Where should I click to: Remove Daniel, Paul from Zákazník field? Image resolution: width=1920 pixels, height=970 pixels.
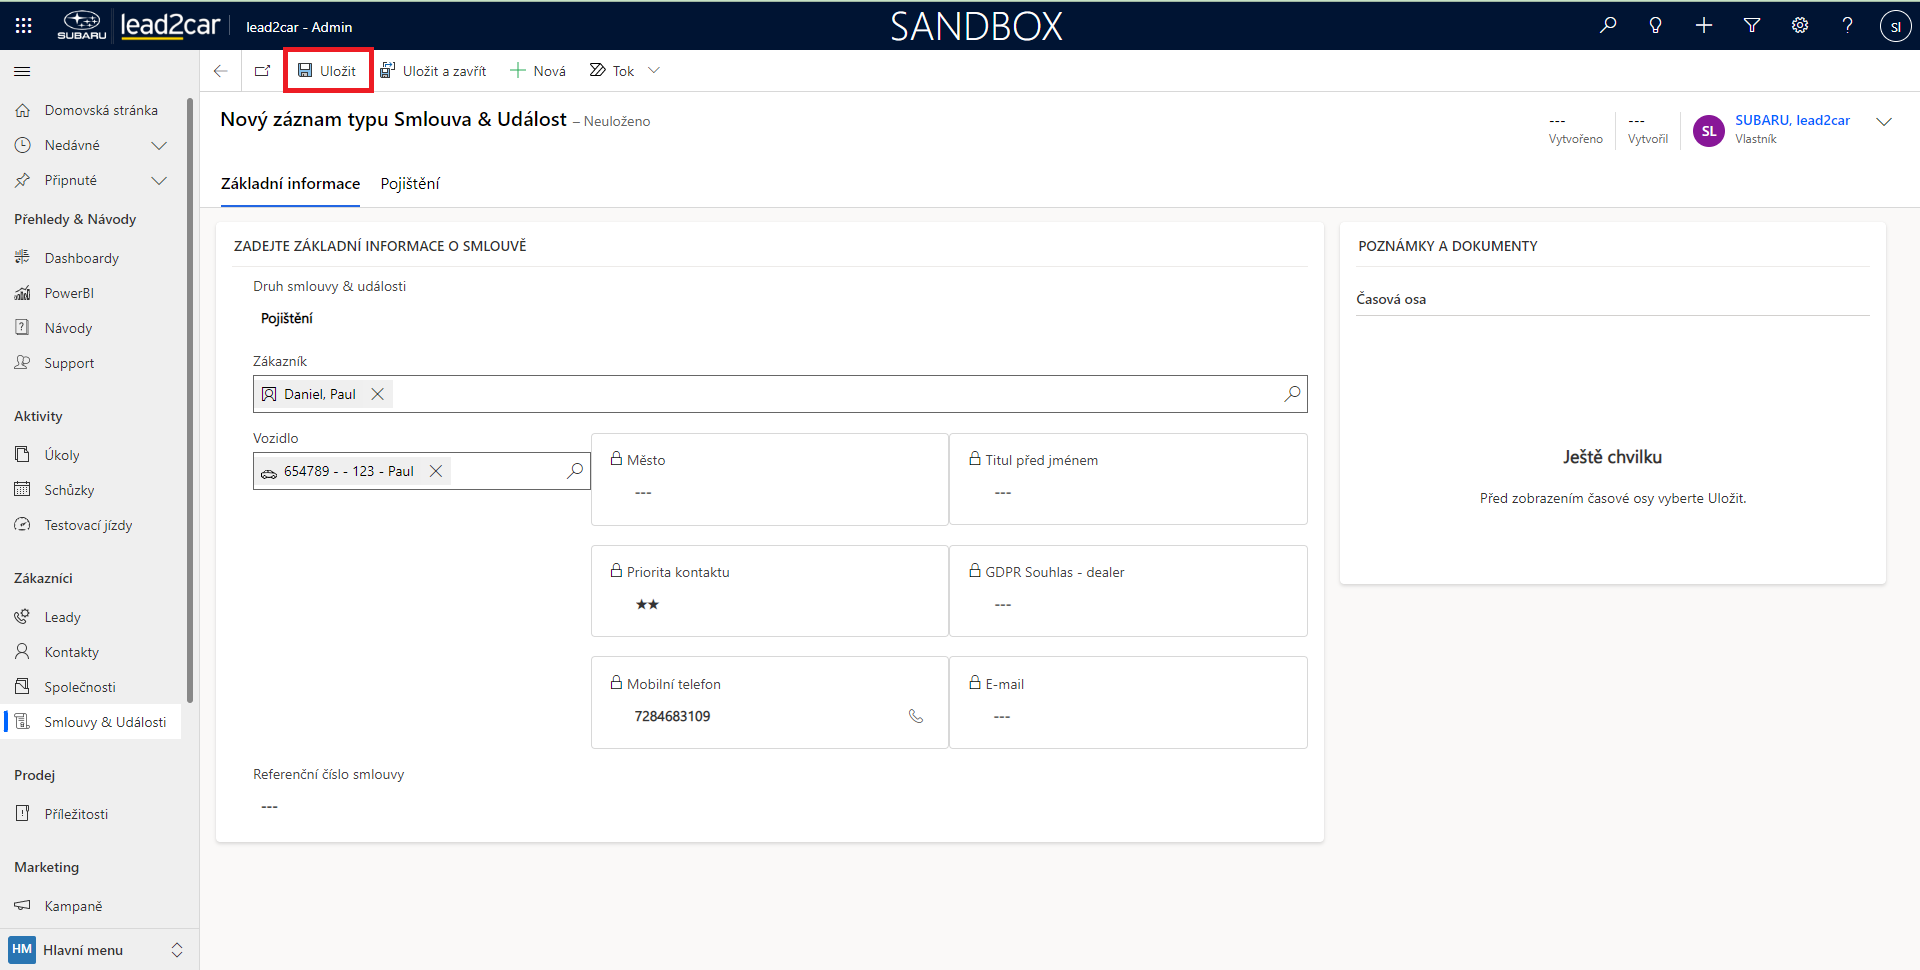point(378,394)
